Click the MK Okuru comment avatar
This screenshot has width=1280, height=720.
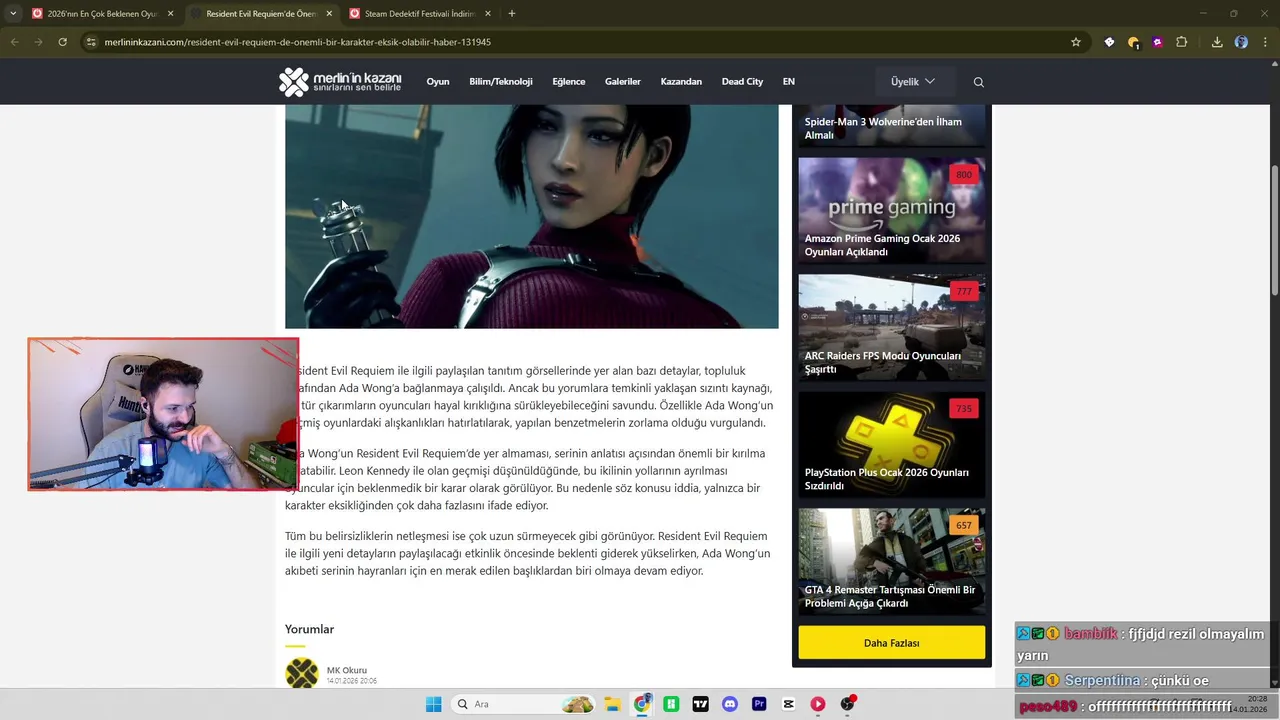pyautogui.click(x=302, y=673)
